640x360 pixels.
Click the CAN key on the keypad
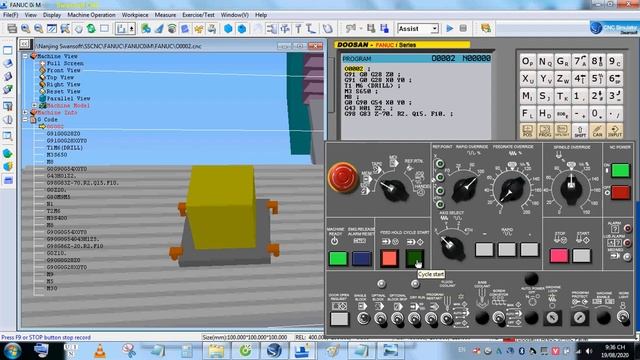(597, 131)
